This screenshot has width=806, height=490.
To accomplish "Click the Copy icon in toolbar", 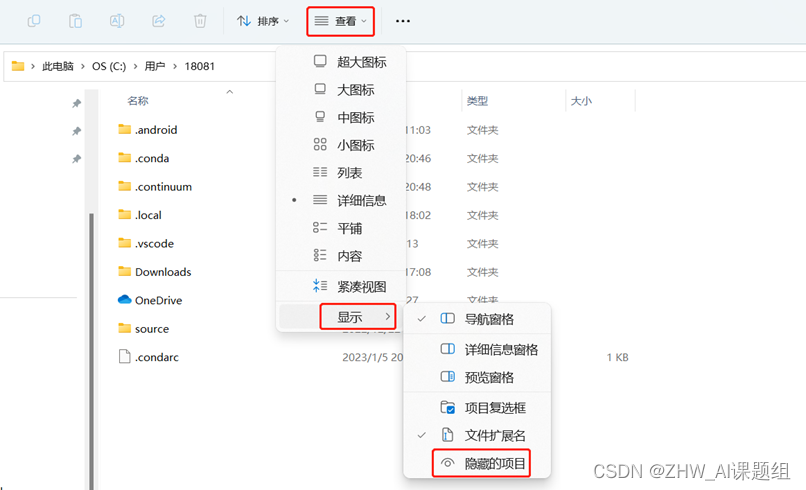I will 34,21.
